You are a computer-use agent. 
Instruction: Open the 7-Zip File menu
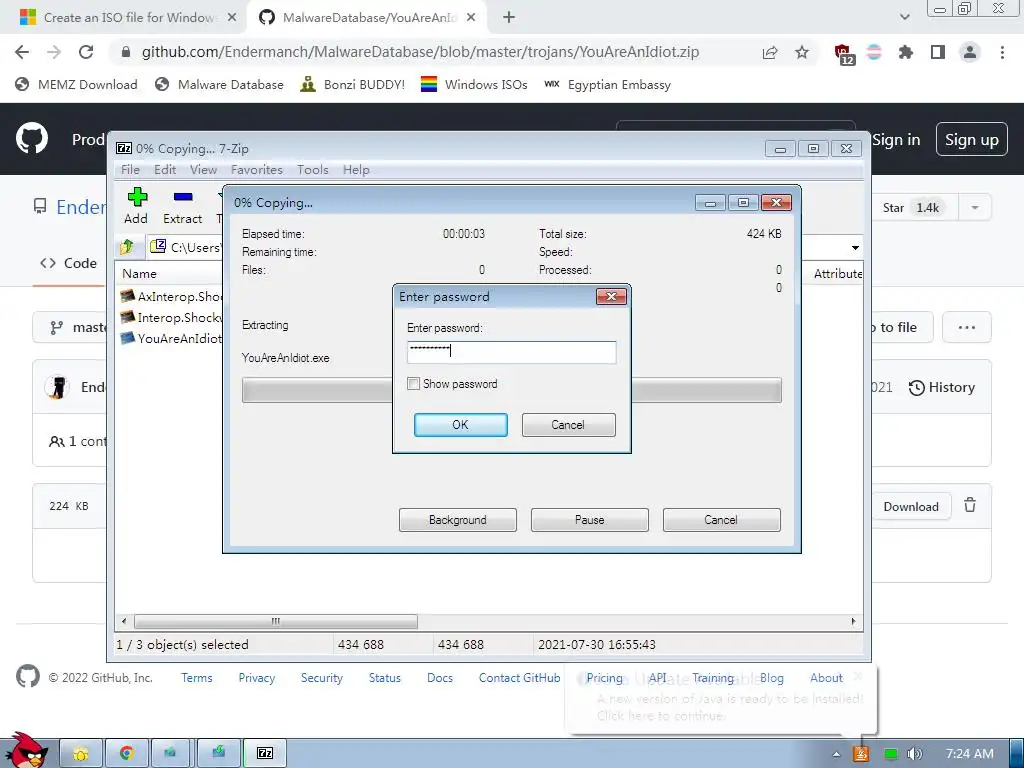coord(130,170)
